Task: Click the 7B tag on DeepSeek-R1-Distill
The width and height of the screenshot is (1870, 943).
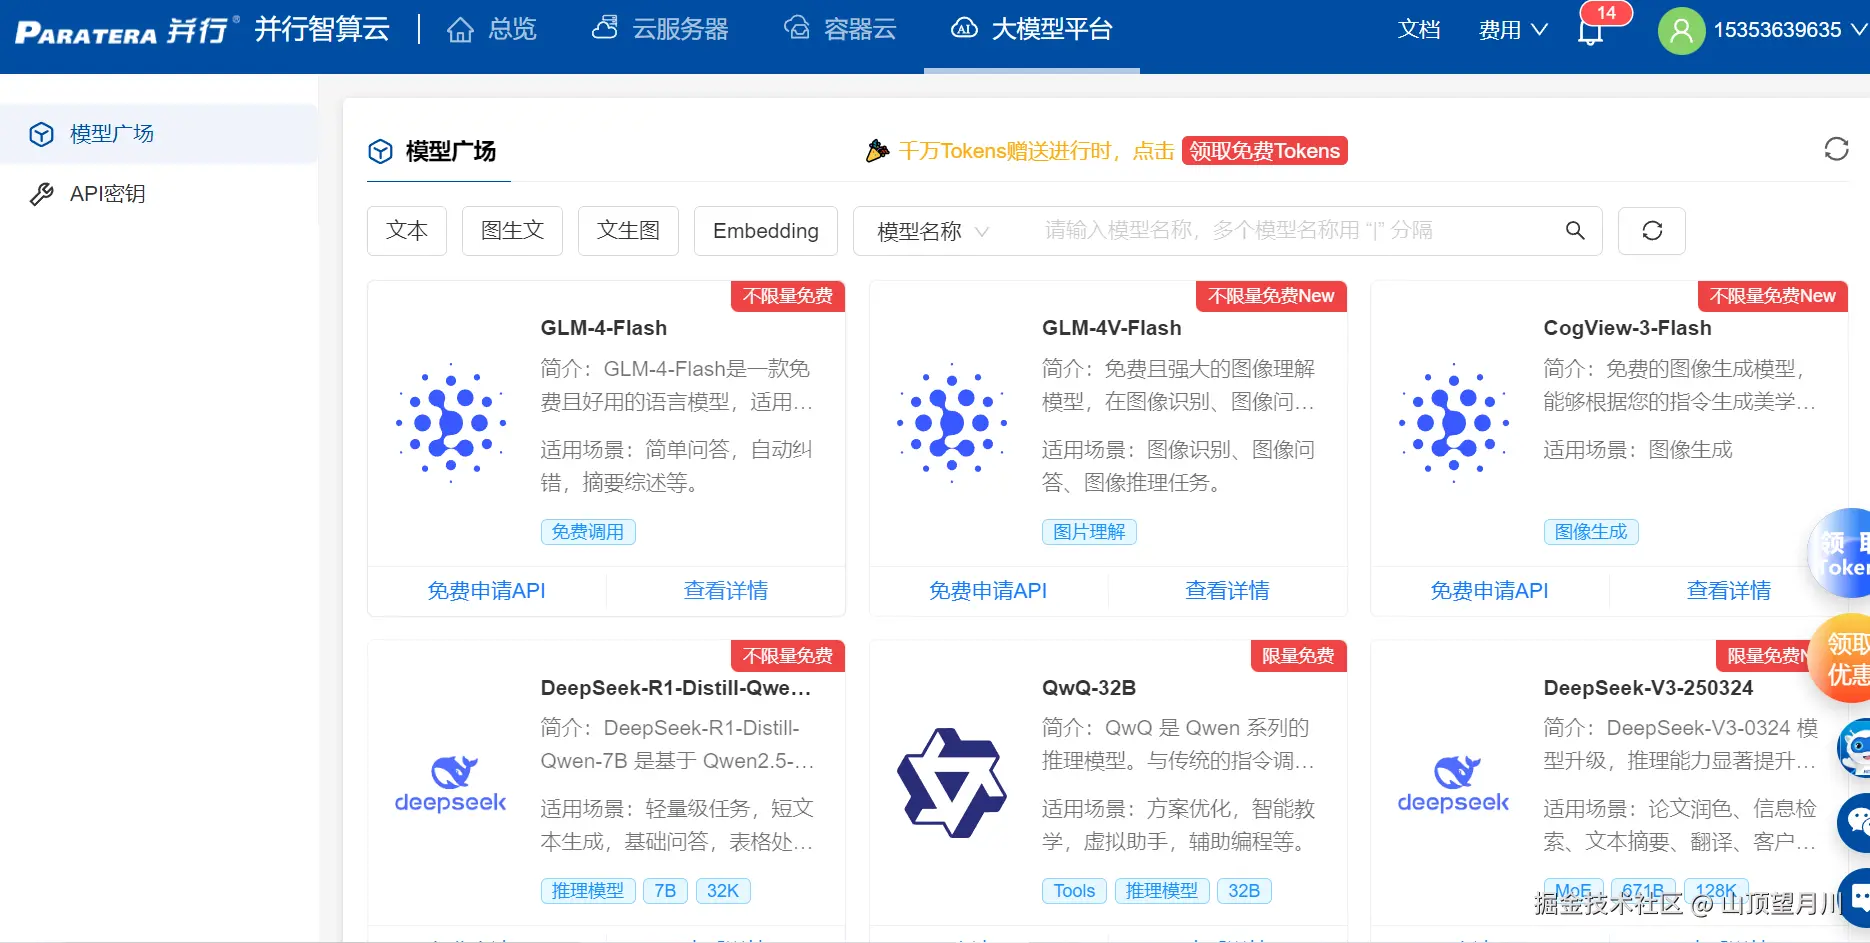Action: [665, 891]
